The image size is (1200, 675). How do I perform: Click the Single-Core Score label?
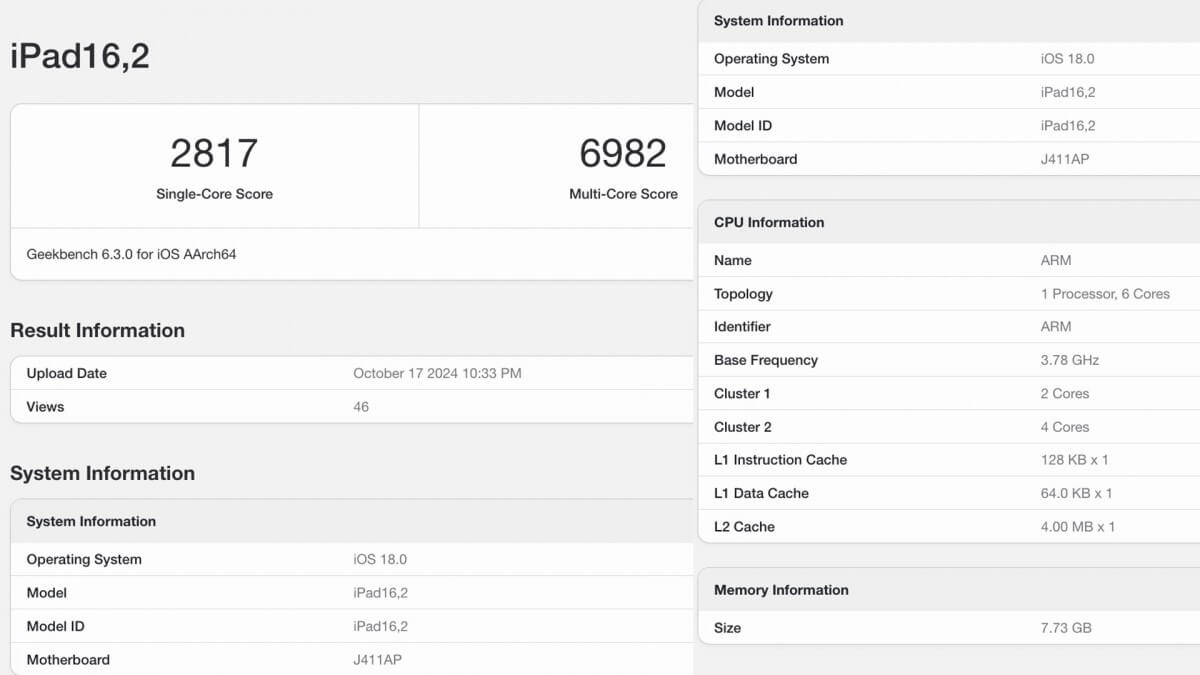click(x=214, y=194)
